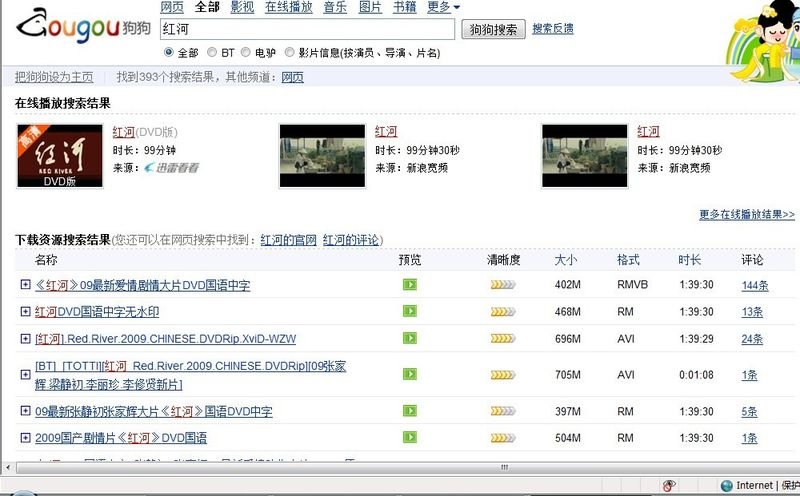
Task: Open the 搜索反馈 link
Action: tap(553, 29)
